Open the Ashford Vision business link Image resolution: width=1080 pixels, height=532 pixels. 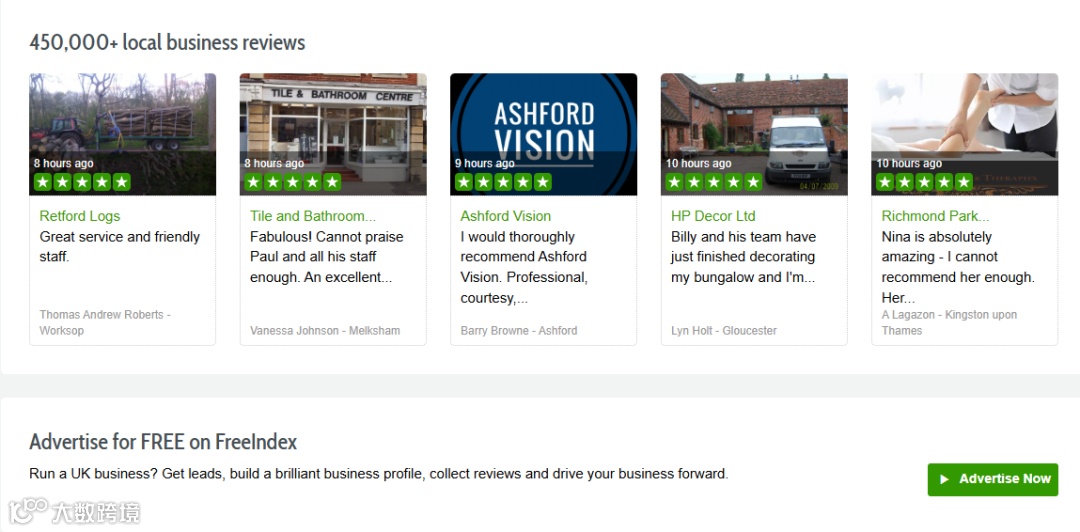(x=506, y=216)
